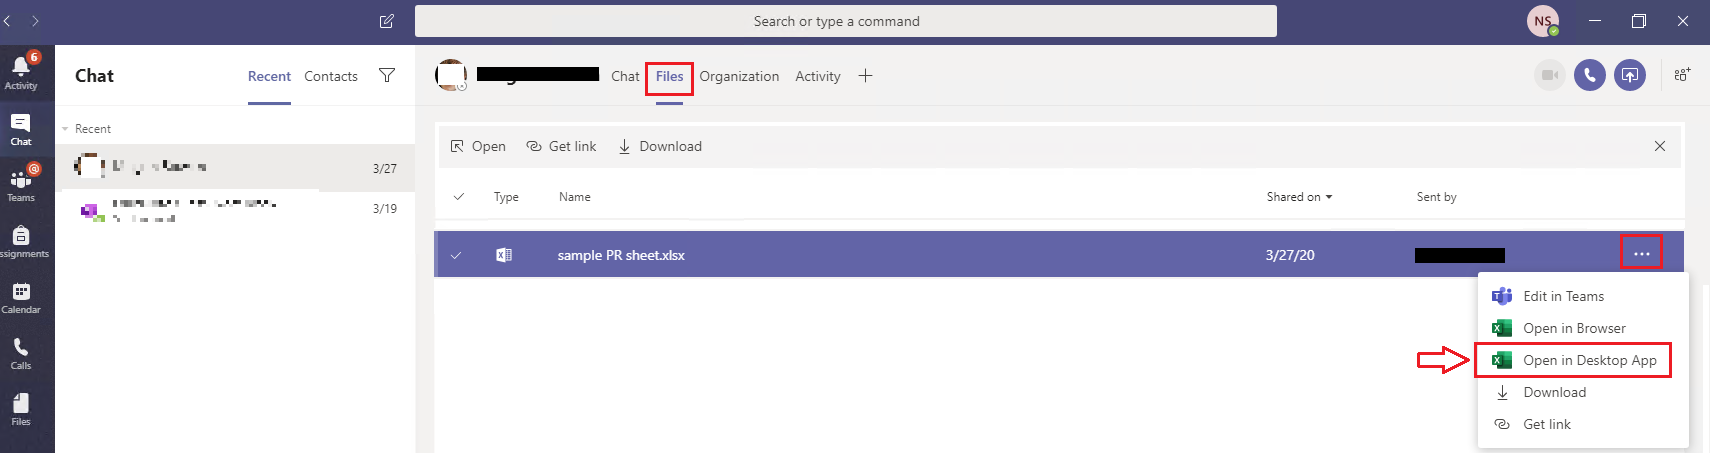Switch to the Chat tab in conversation
Screen dimensions: 1710x453
coord(625,76)
